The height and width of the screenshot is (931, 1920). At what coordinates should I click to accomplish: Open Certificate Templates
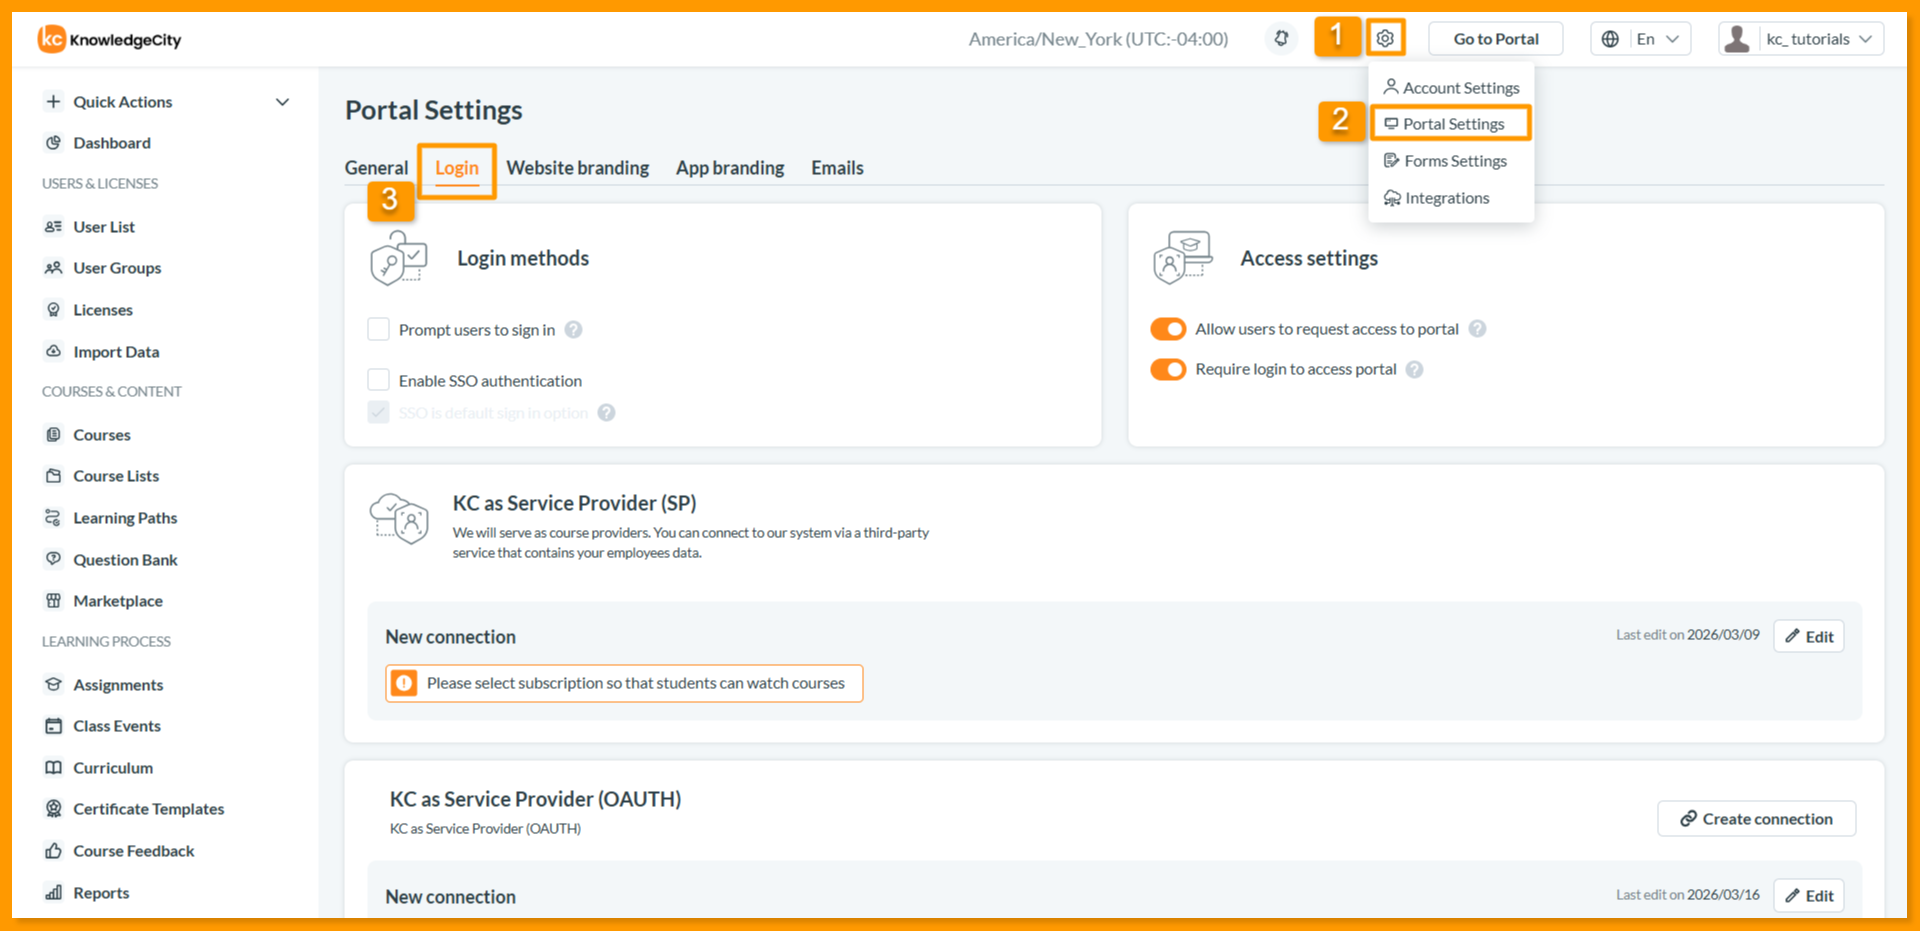[x=149, y=809]
